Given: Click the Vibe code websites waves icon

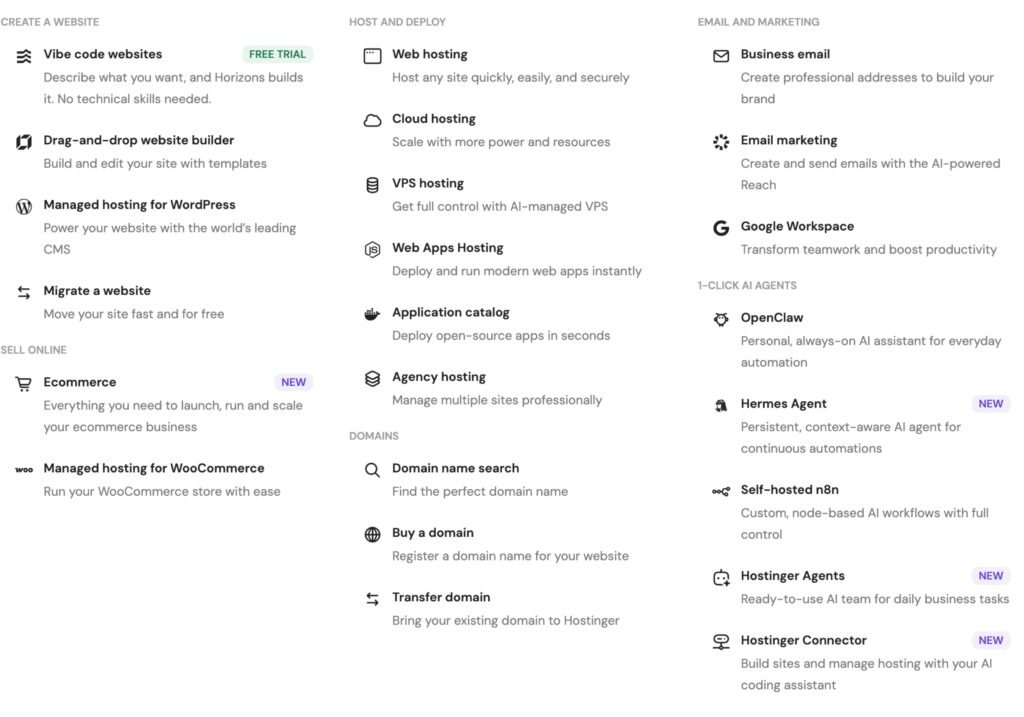Looking at the screenshot, I should [x=24, y=56].
